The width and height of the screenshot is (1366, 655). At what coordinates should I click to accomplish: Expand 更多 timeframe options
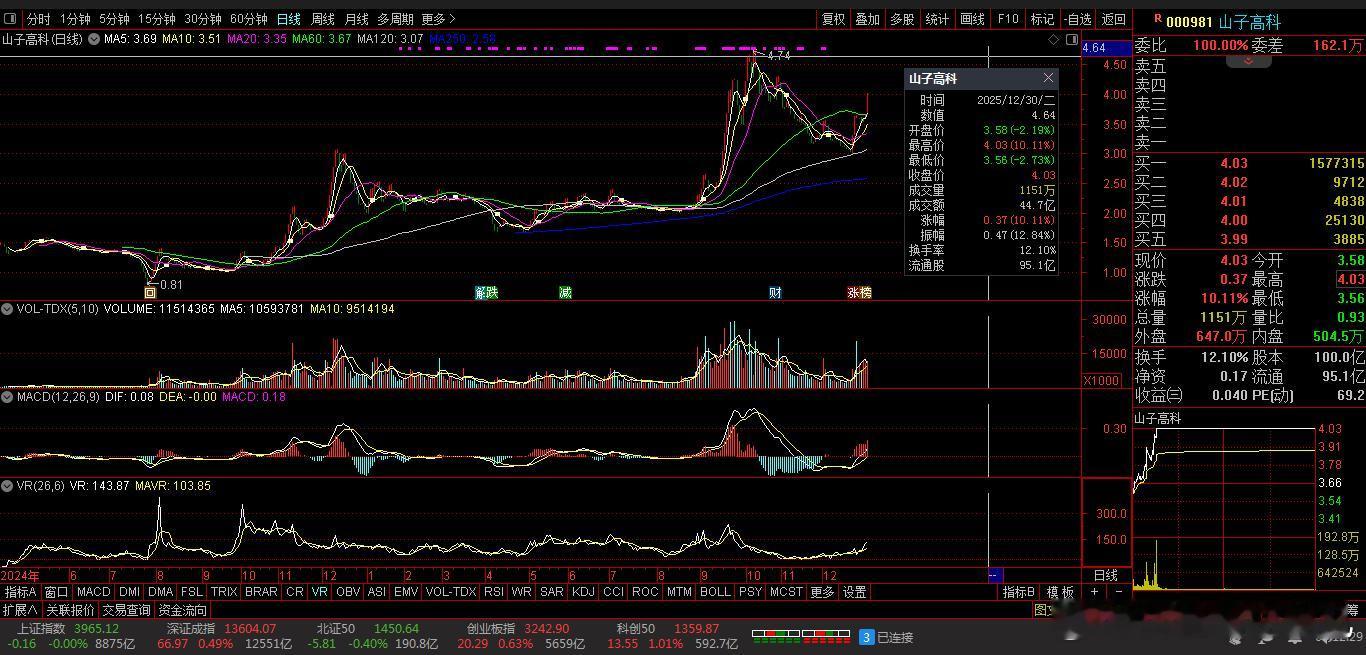(x=438, y=19)
